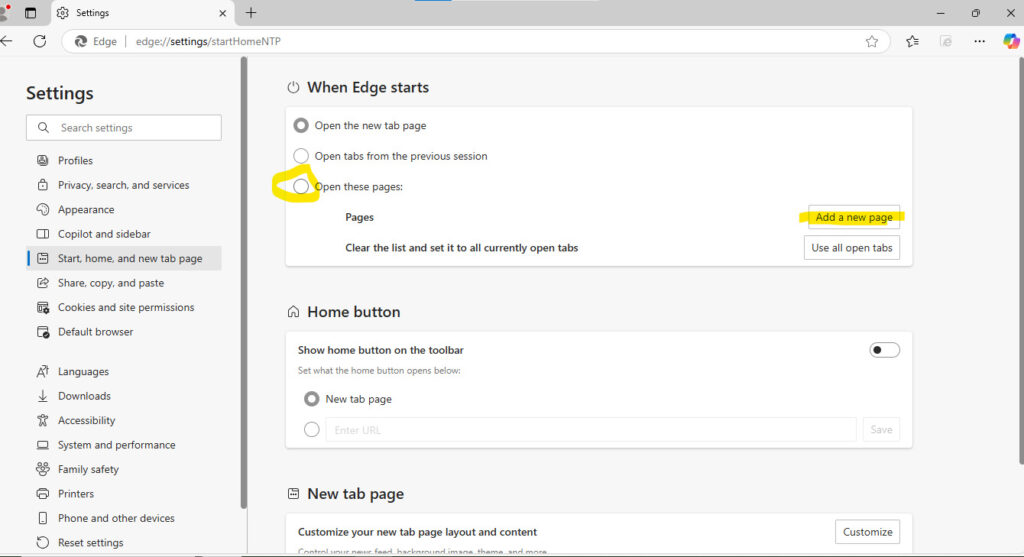
Task: Click the Default browser icon
Action: (x=42, y=332)
